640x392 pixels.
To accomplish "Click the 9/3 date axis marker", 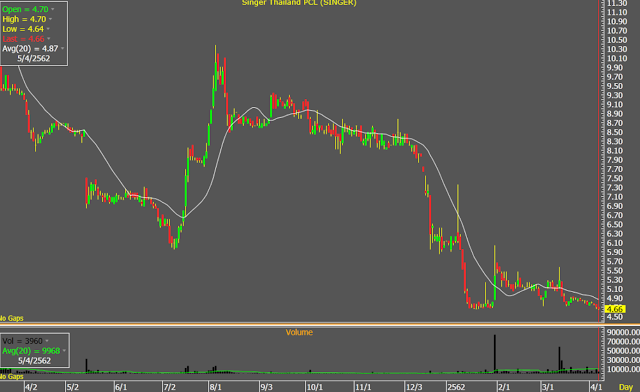I will click(266, 387).
